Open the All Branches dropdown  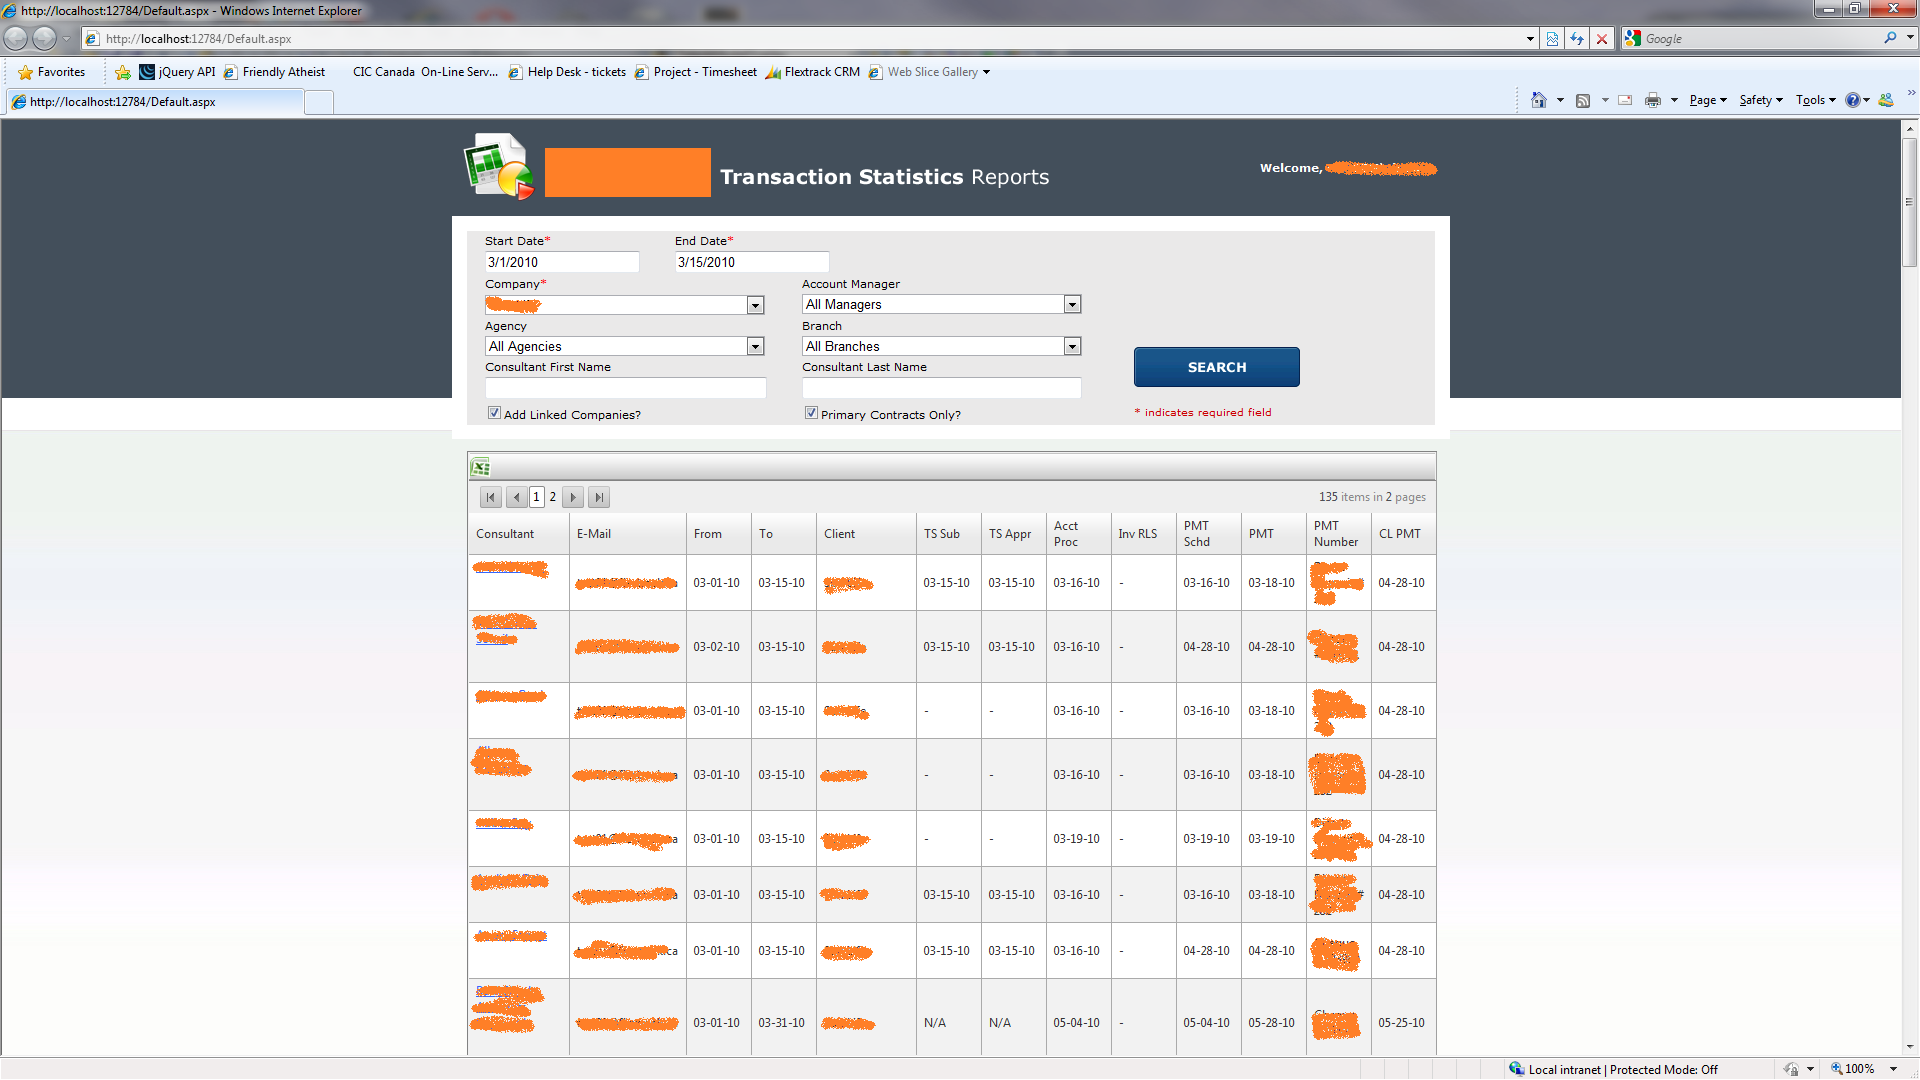click(x=1072, y=347)
